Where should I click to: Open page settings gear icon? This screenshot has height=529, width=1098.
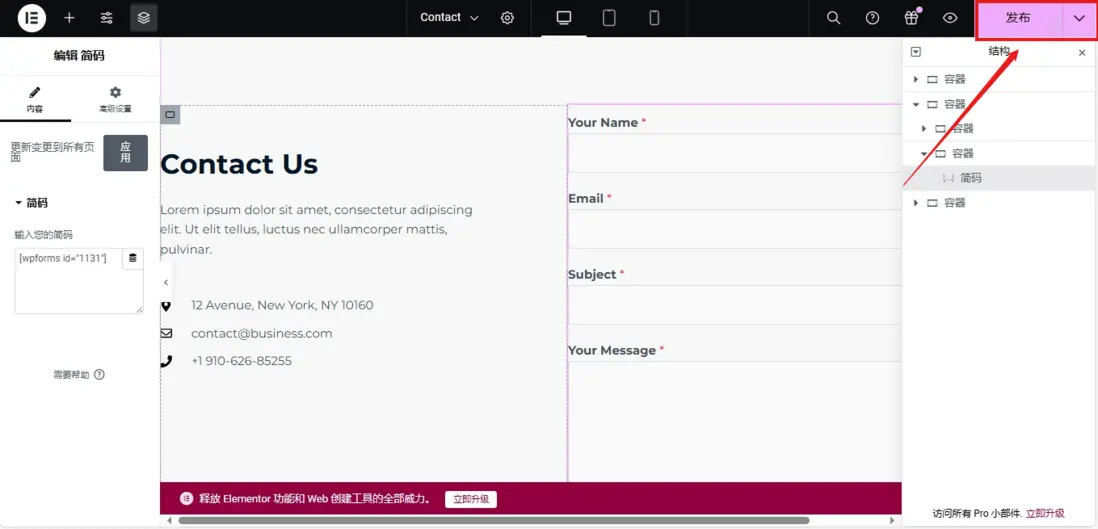pos(508,18)
